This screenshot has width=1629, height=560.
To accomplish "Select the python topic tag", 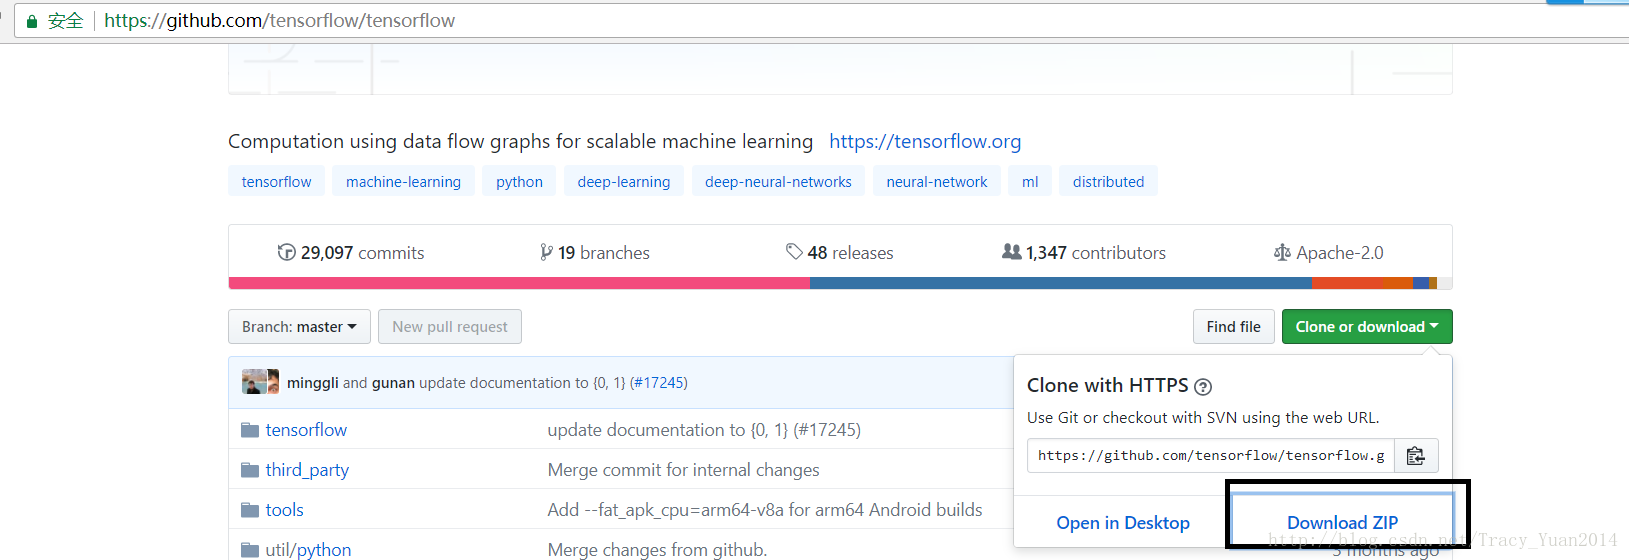I will coord(519,182).
